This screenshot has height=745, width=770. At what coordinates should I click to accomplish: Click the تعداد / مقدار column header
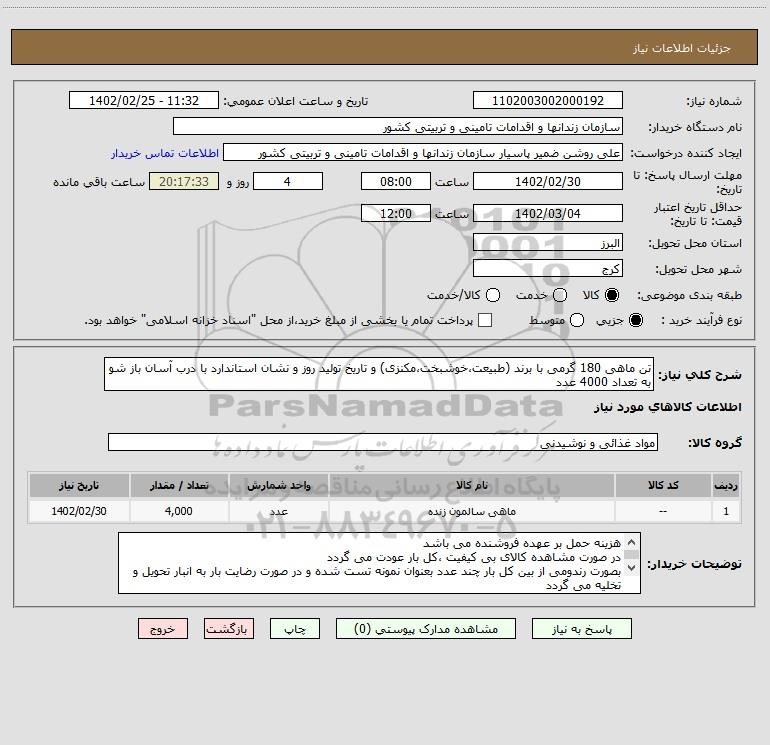click(x=179, y=485)
